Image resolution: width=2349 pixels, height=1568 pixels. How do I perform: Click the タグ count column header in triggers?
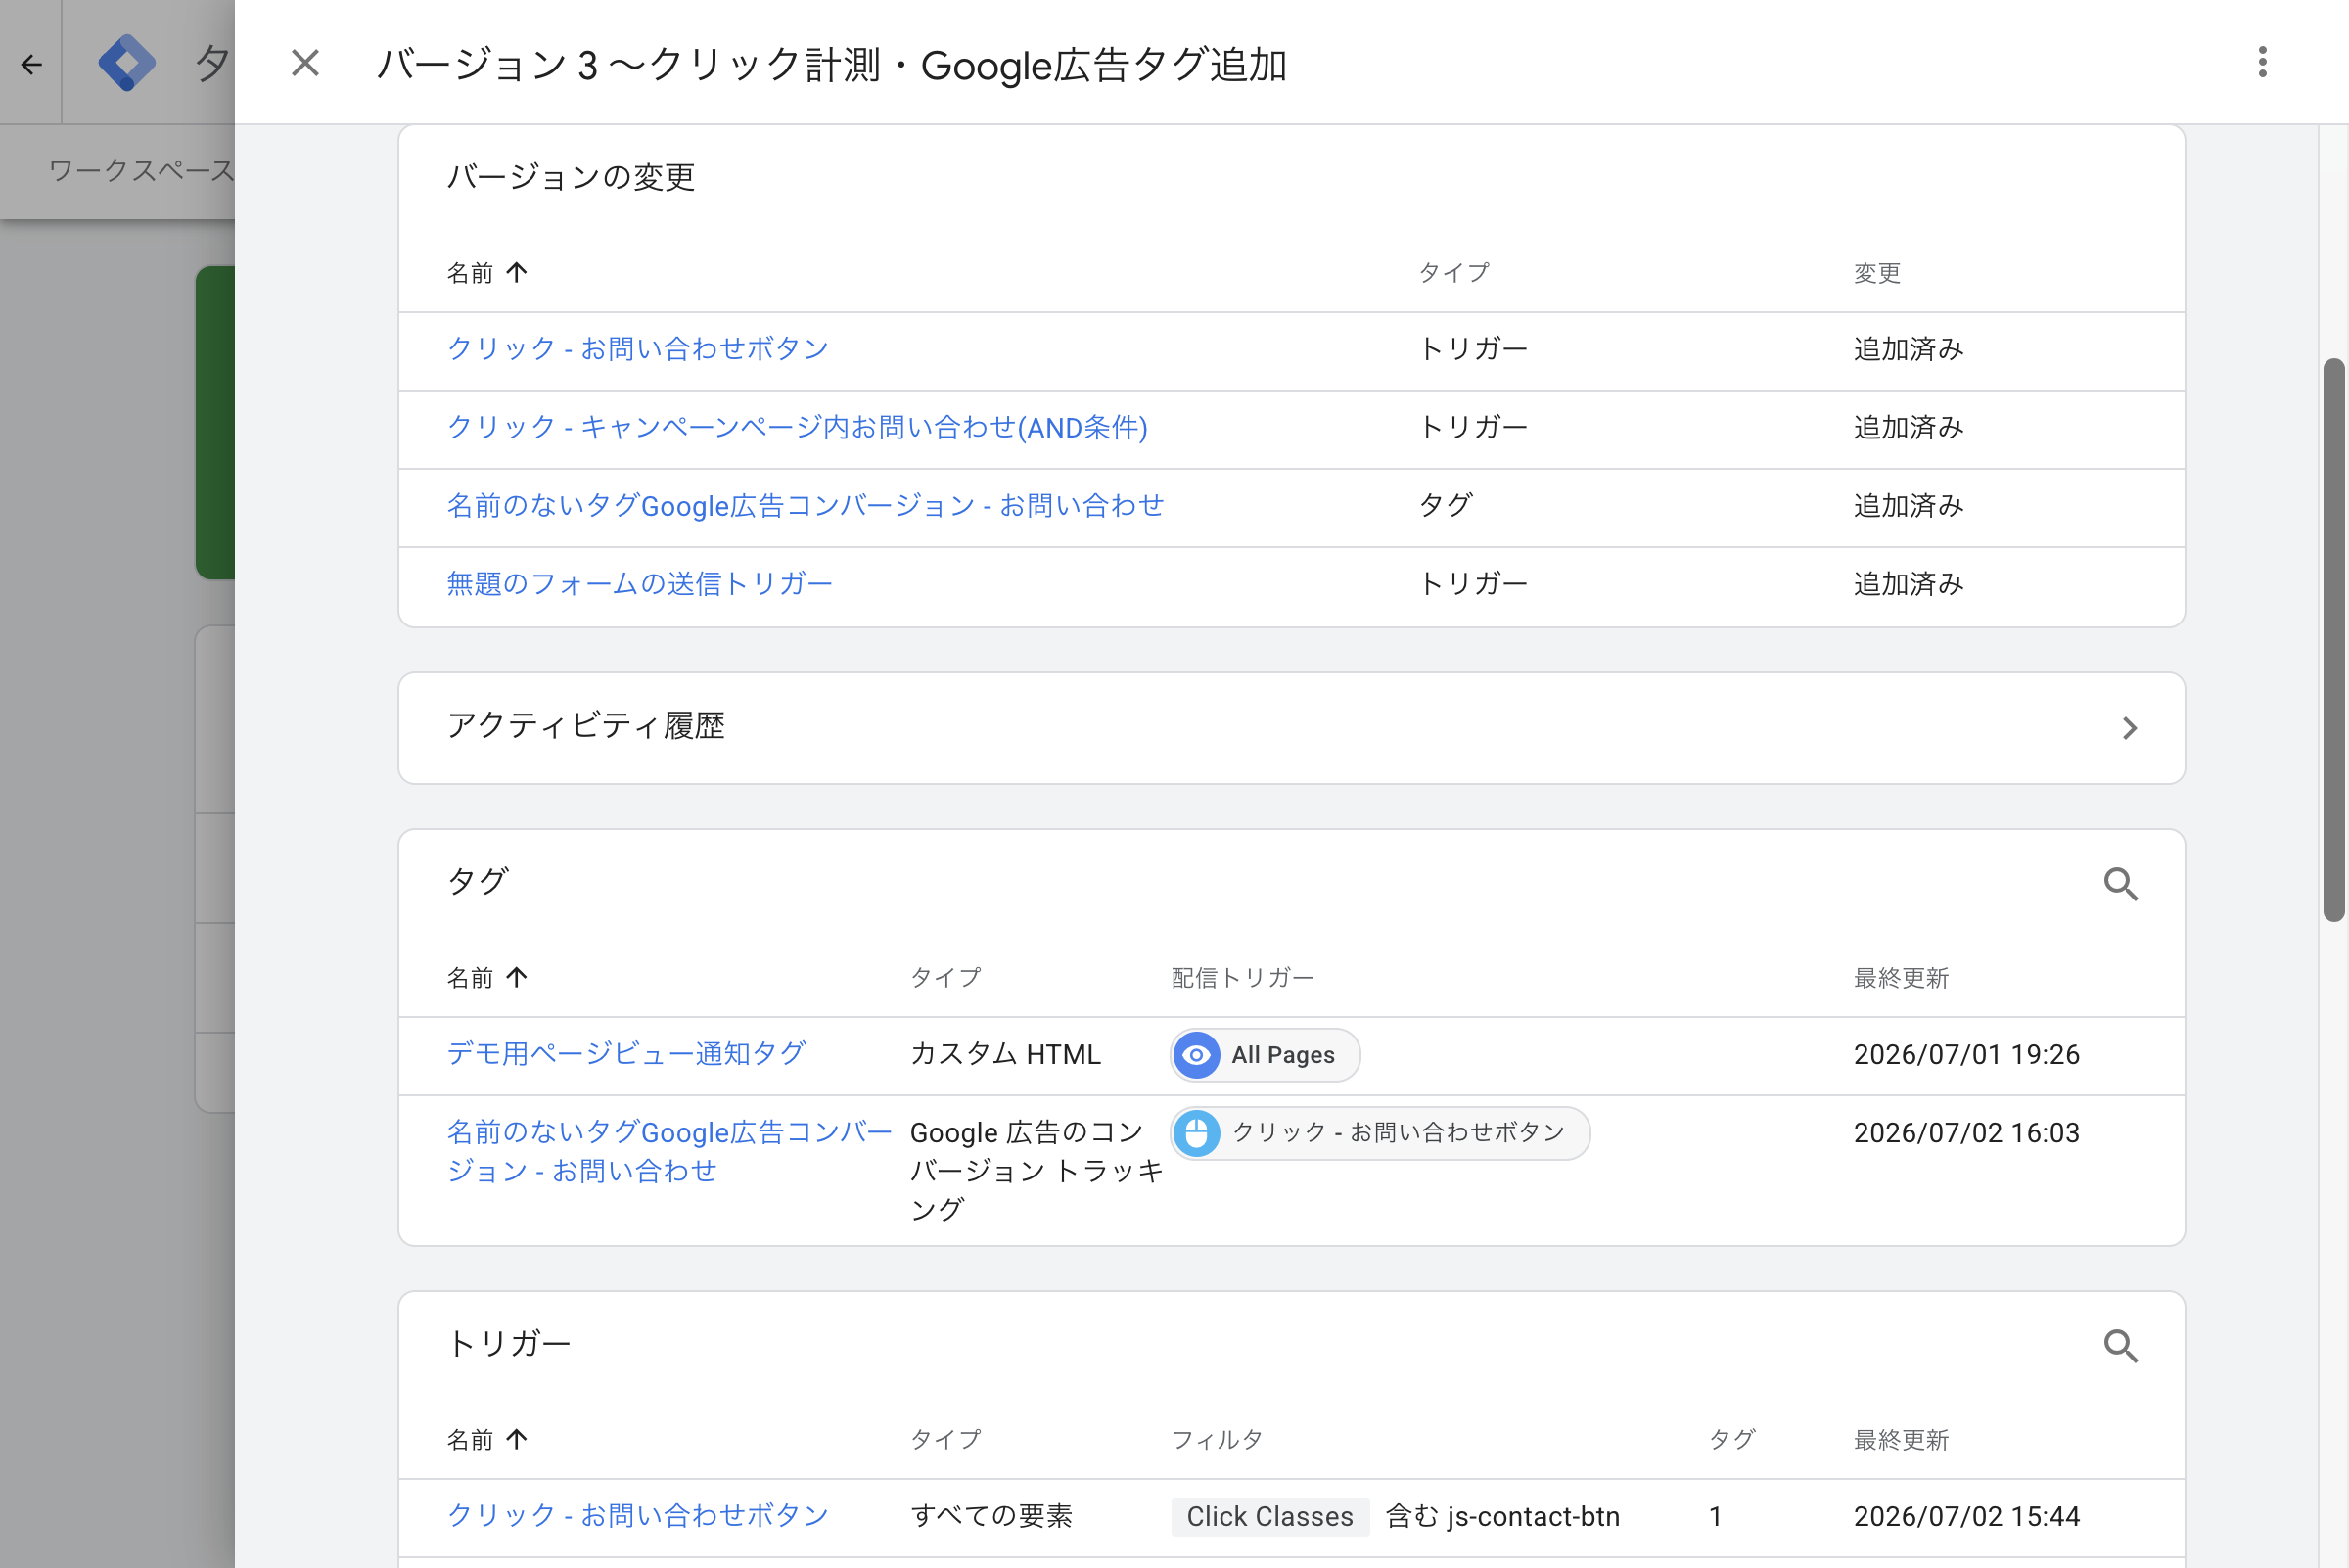click(x=1732, y=1440)
